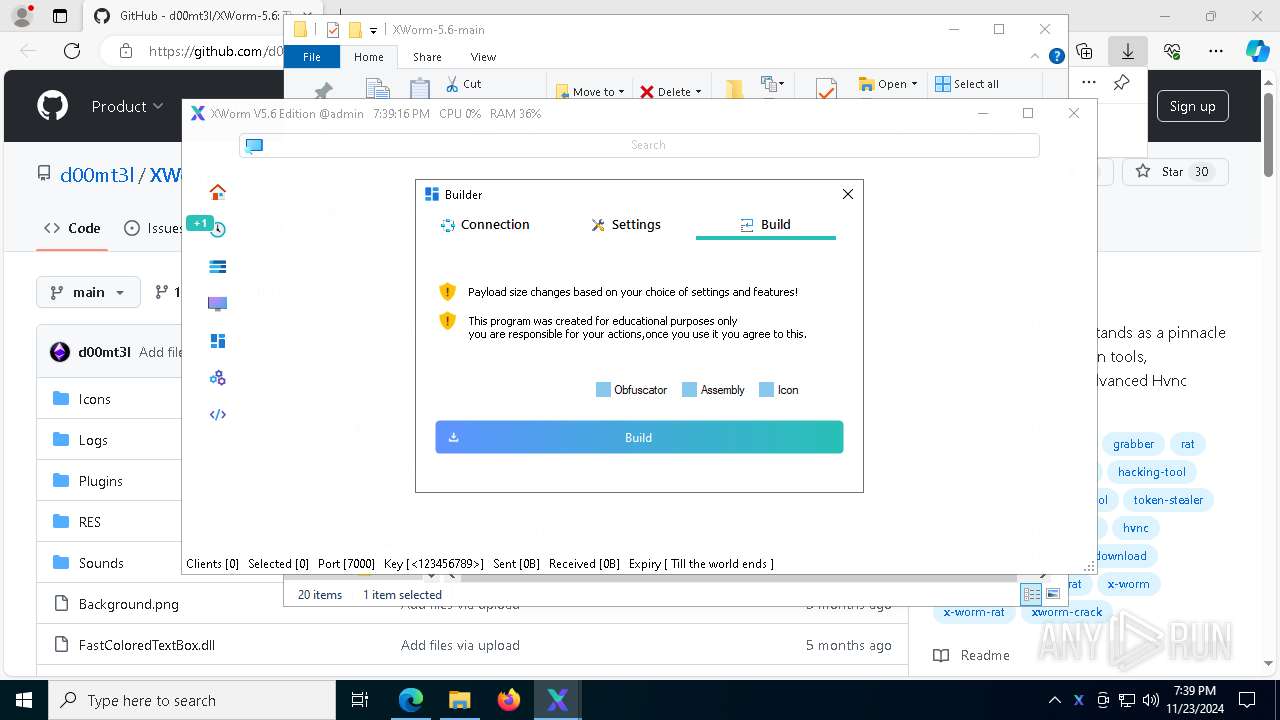Open Explorer help question icon
The height and width of the screenshot is (720, 1280).
pos(1056,57)
